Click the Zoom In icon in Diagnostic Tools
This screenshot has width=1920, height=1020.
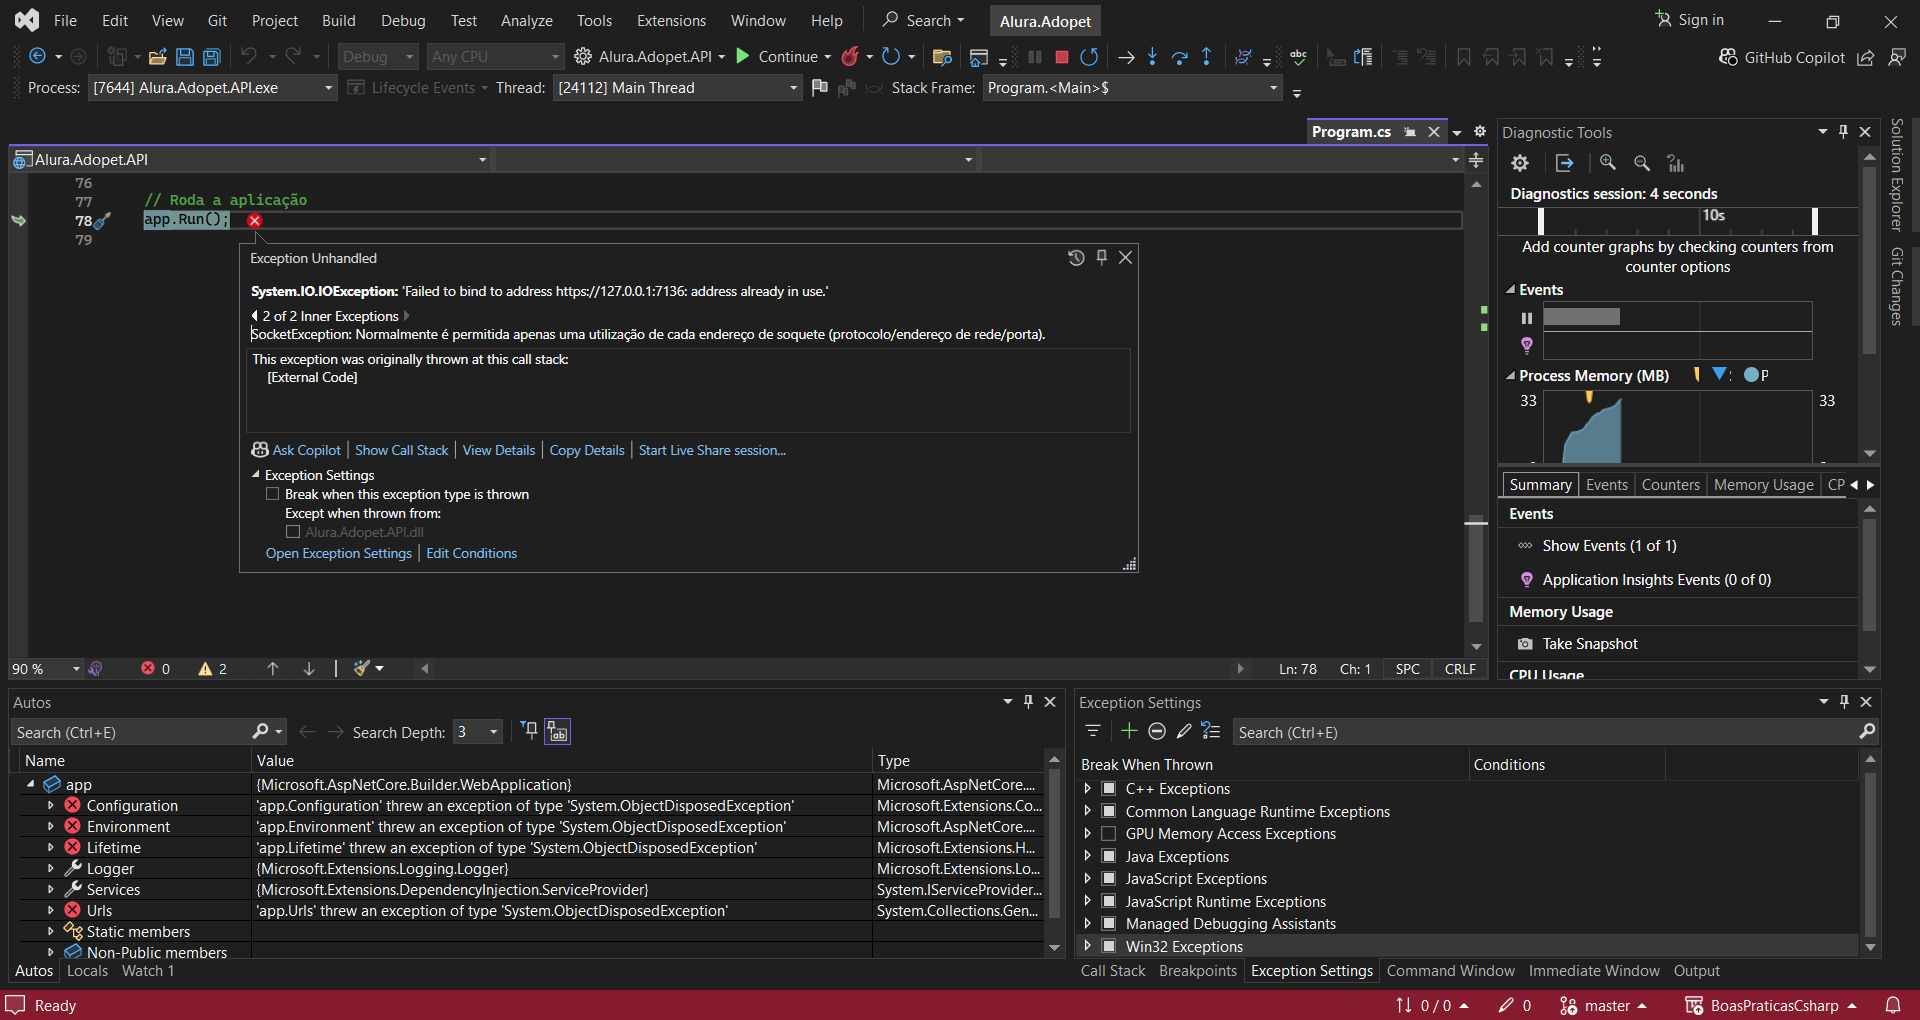coord(1608,163)
